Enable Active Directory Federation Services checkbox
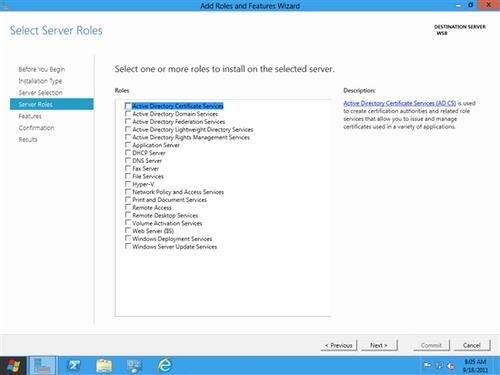 pyautogui.click(x=128, y=121)
